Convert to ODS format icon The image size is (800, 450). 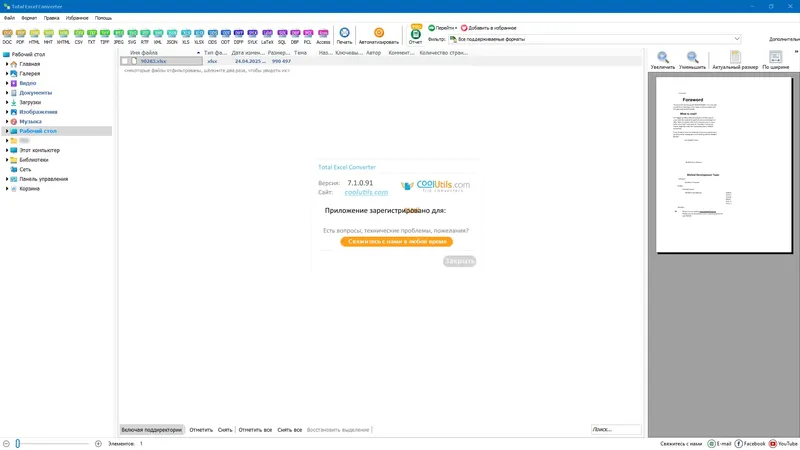coord(213,36)
